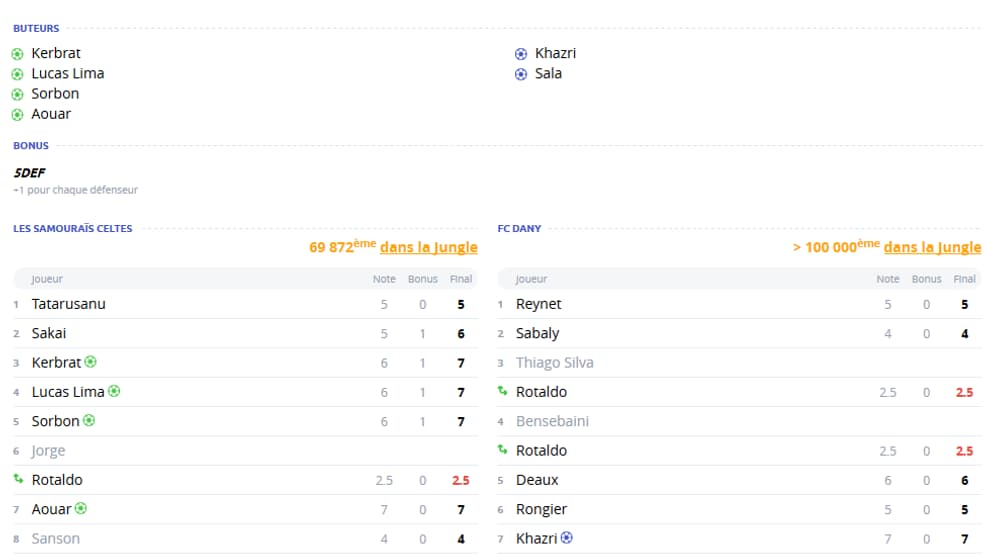Select the greyed-out Thiago Silva row
987x555 pixels.
(x=739, y=362)
